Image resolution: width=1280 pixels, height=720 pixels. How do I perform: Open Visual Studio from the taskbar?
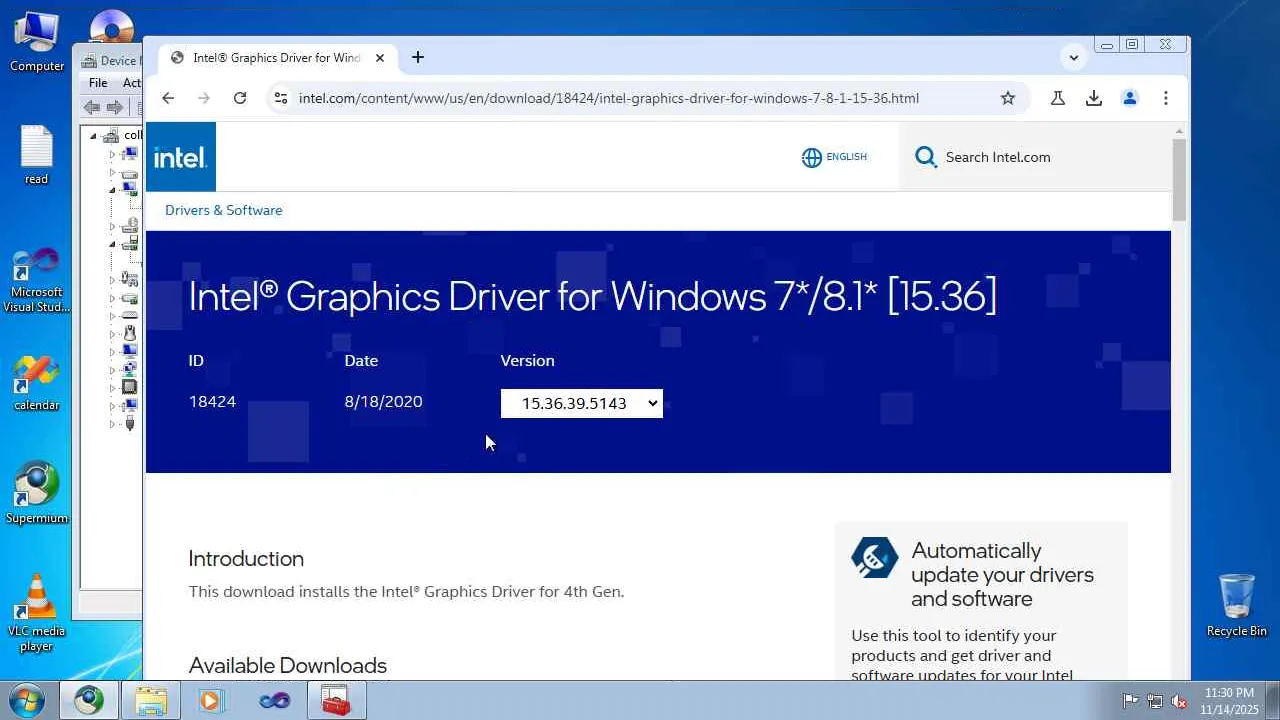273,700
